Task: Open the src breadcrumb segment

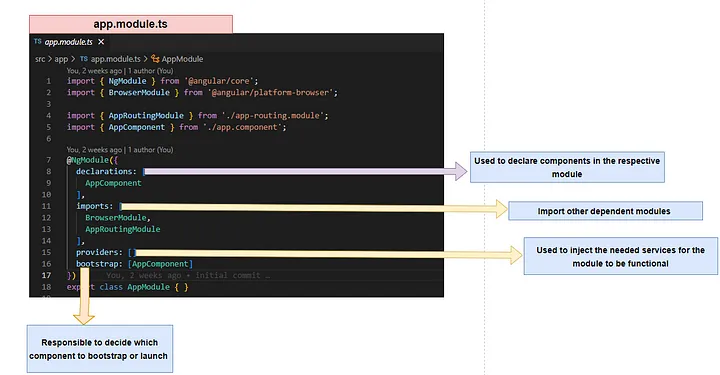Action: [x=40, y=59]
